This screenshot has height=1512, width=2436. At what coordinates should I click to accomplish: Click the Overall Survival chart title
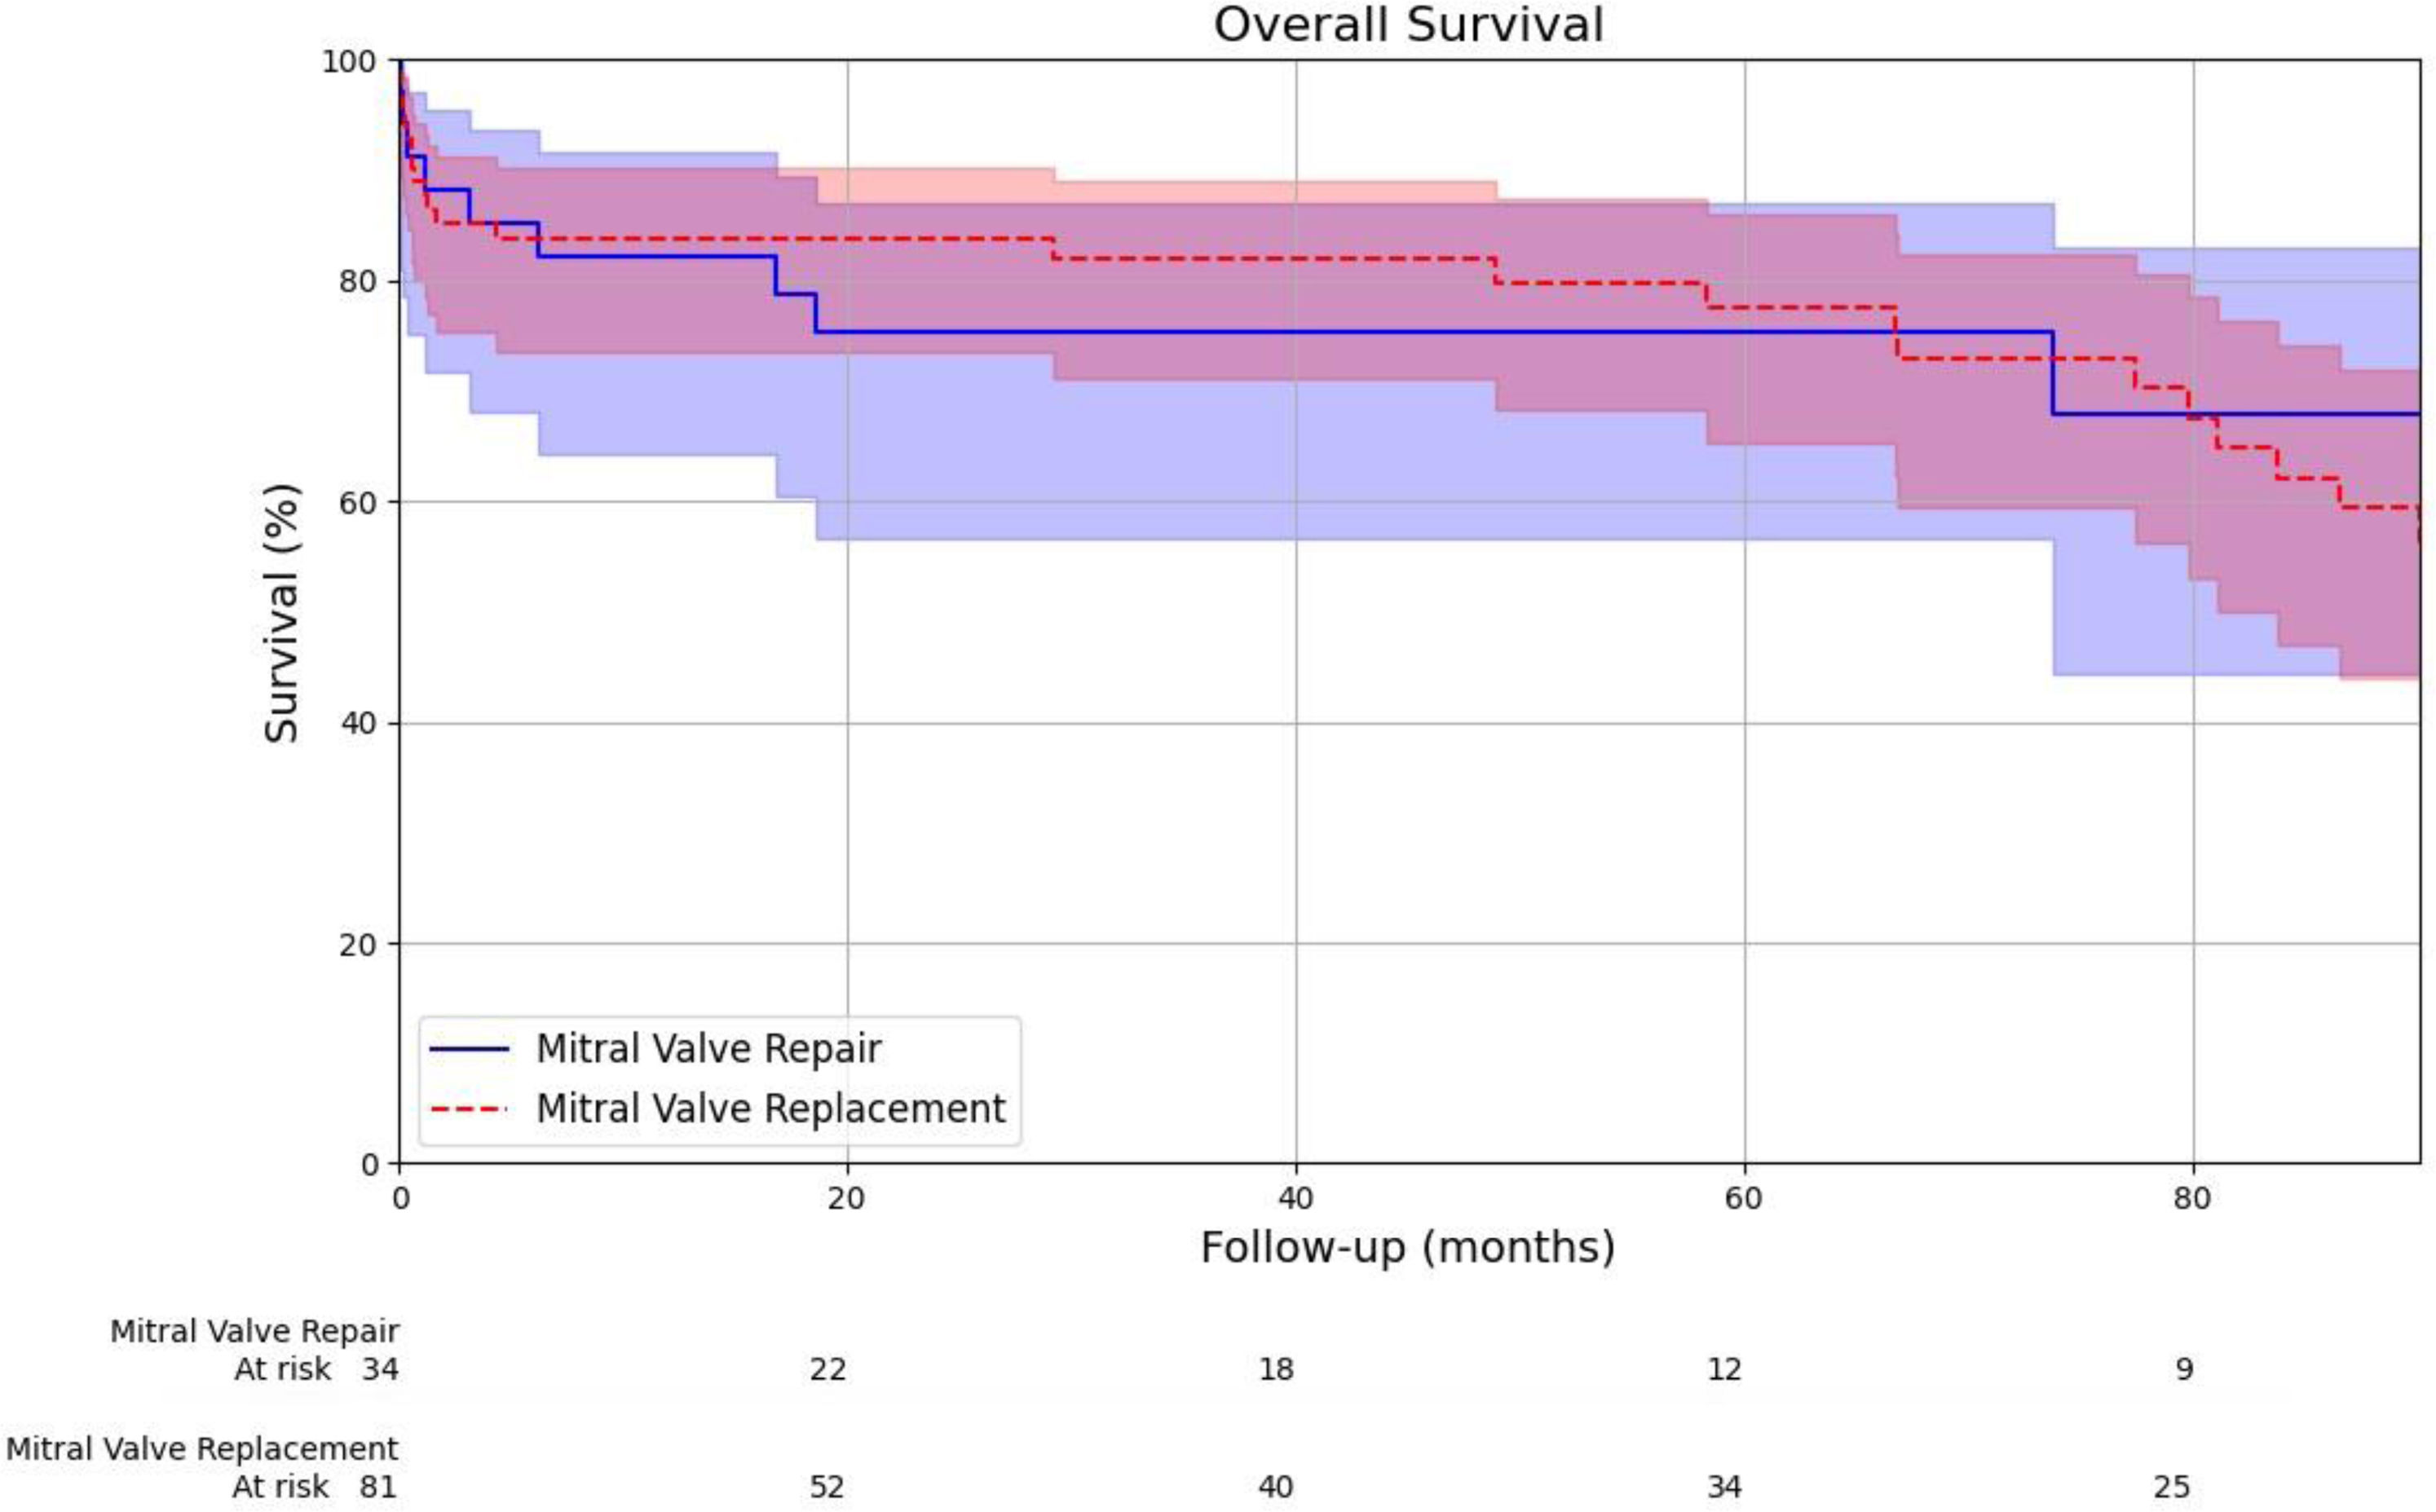1408,25
